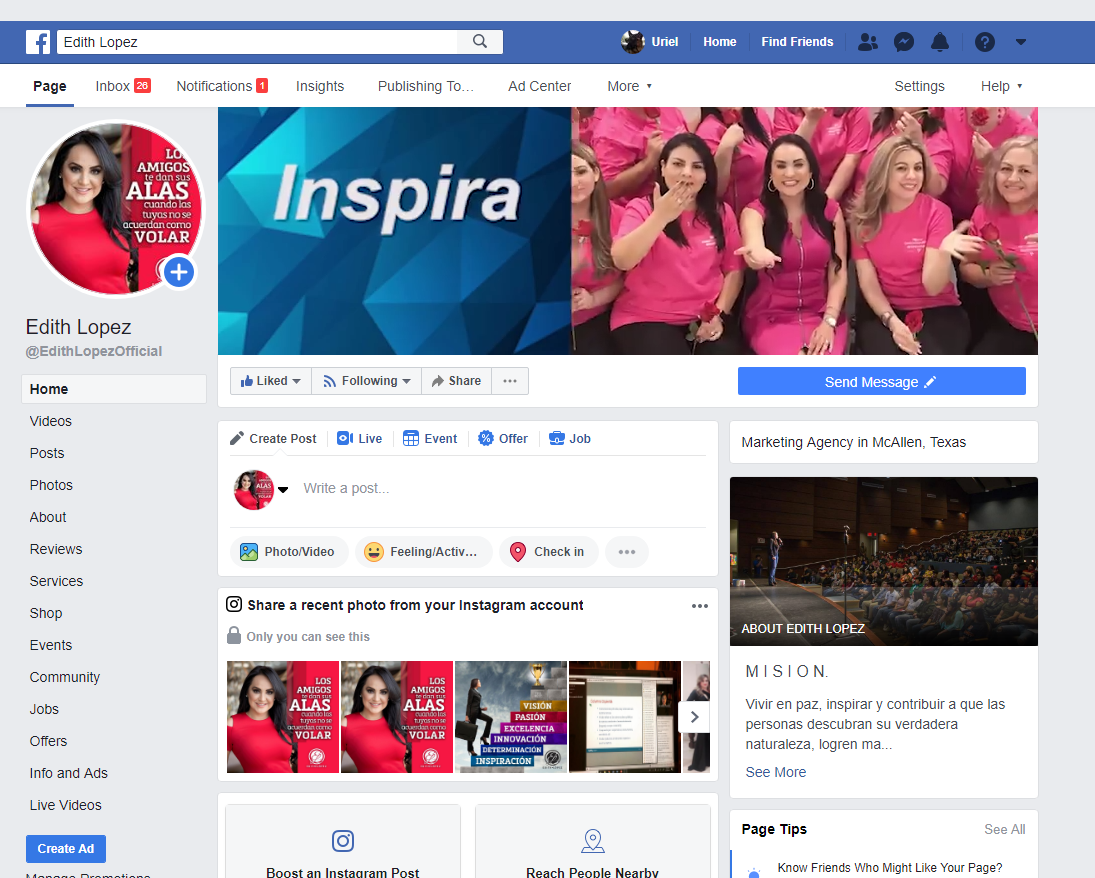
Task: Open Services in left sidebar
Action: tap(56, 582)
